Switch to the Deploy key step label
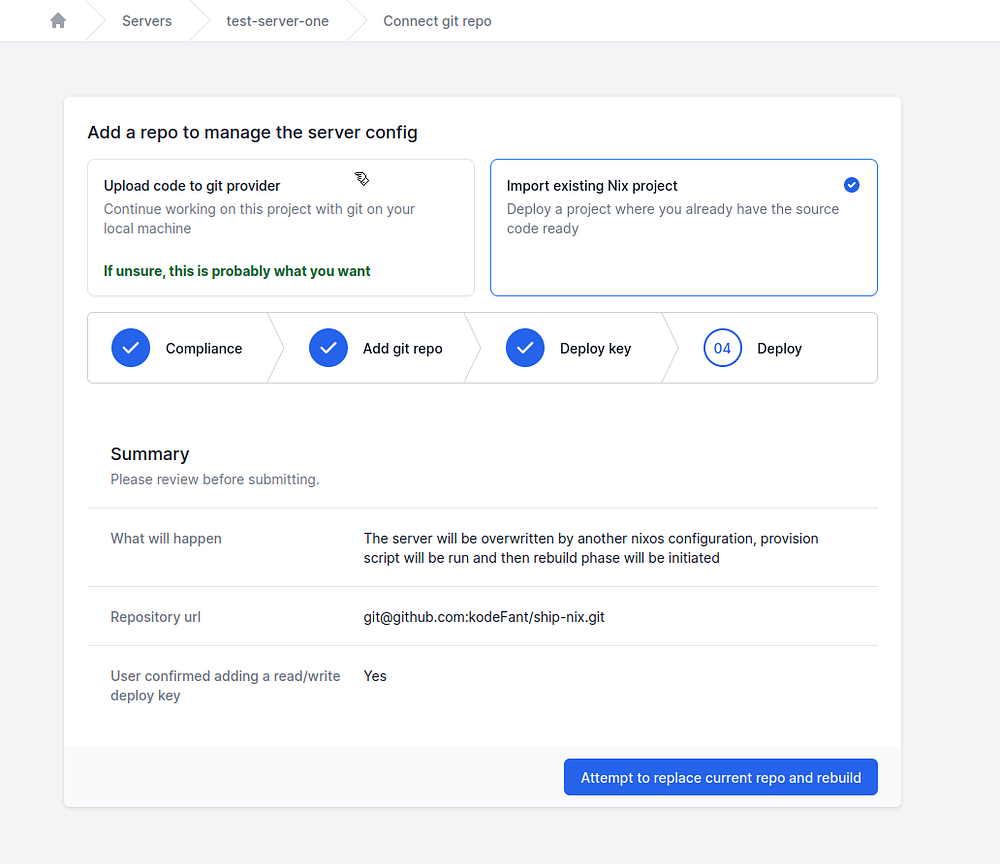The width and height of the screenshot is (1000, 864). (595, 349)
